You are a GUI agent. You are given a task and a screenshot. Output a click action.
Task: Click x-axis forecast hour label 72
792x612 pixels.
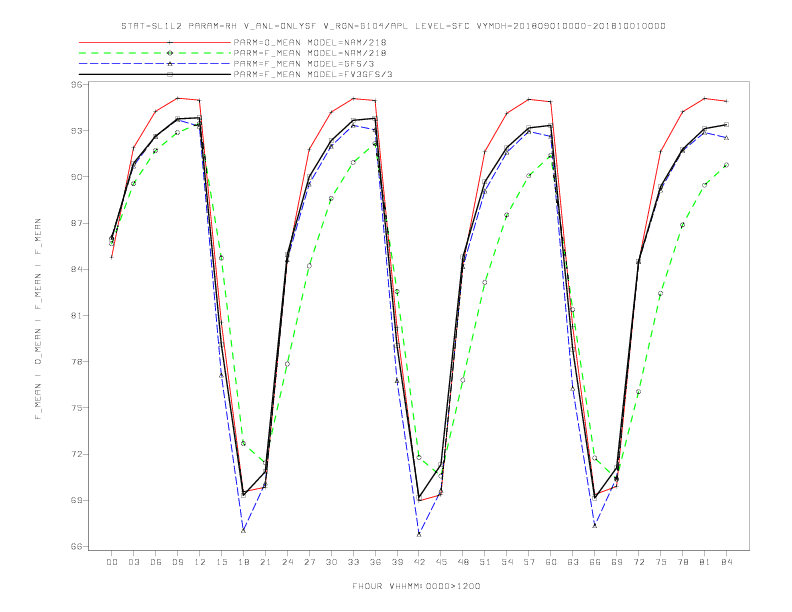point(639,562)
